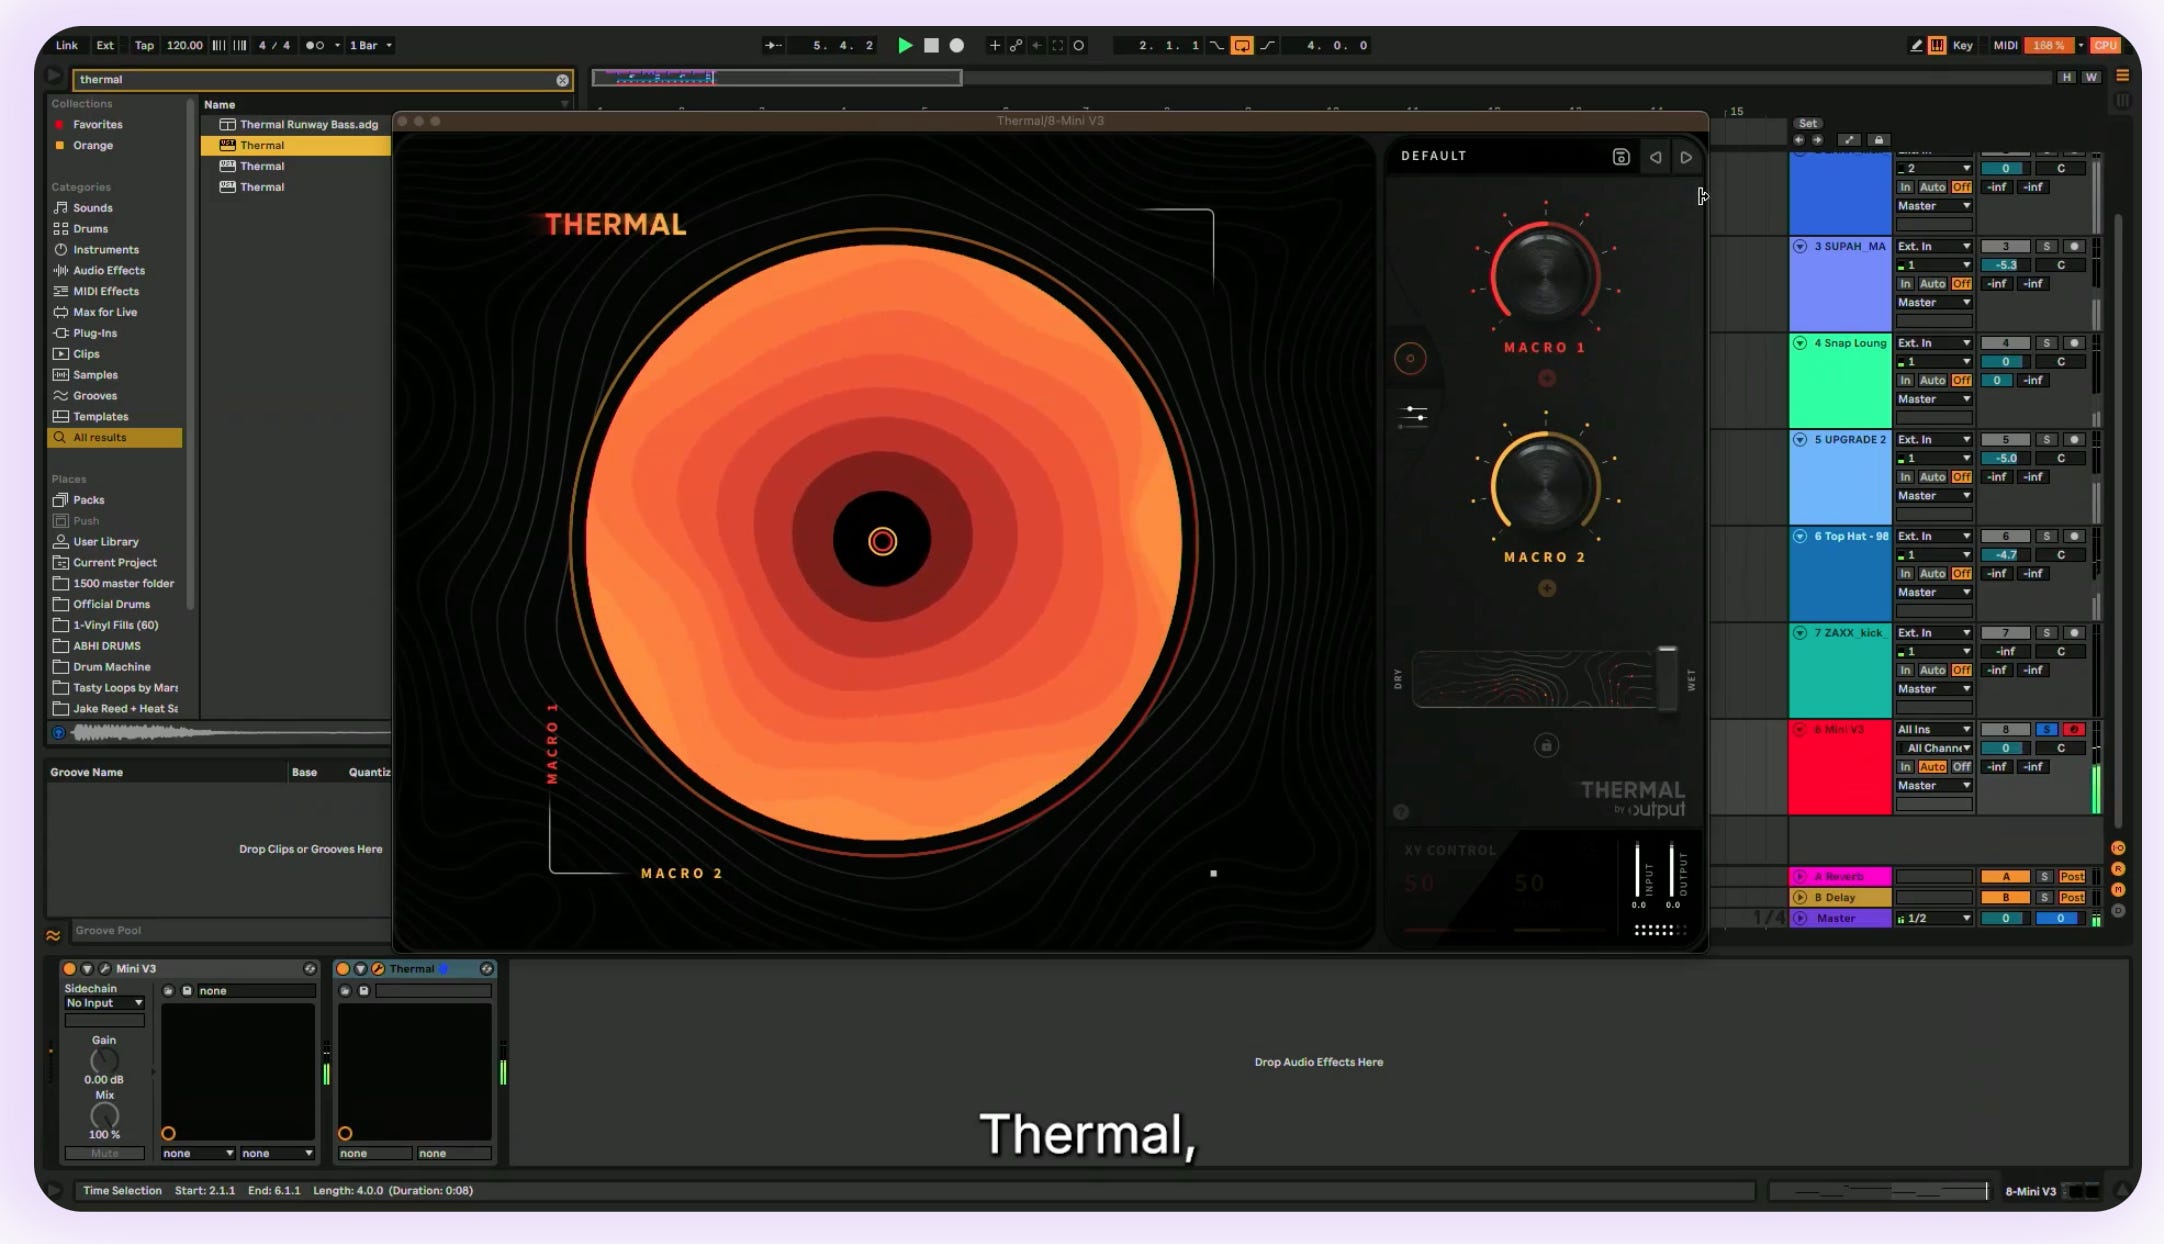Click the Session Record circle icon
Viewport: 2164px width, 1244px height.
[x=1079, y=45]
